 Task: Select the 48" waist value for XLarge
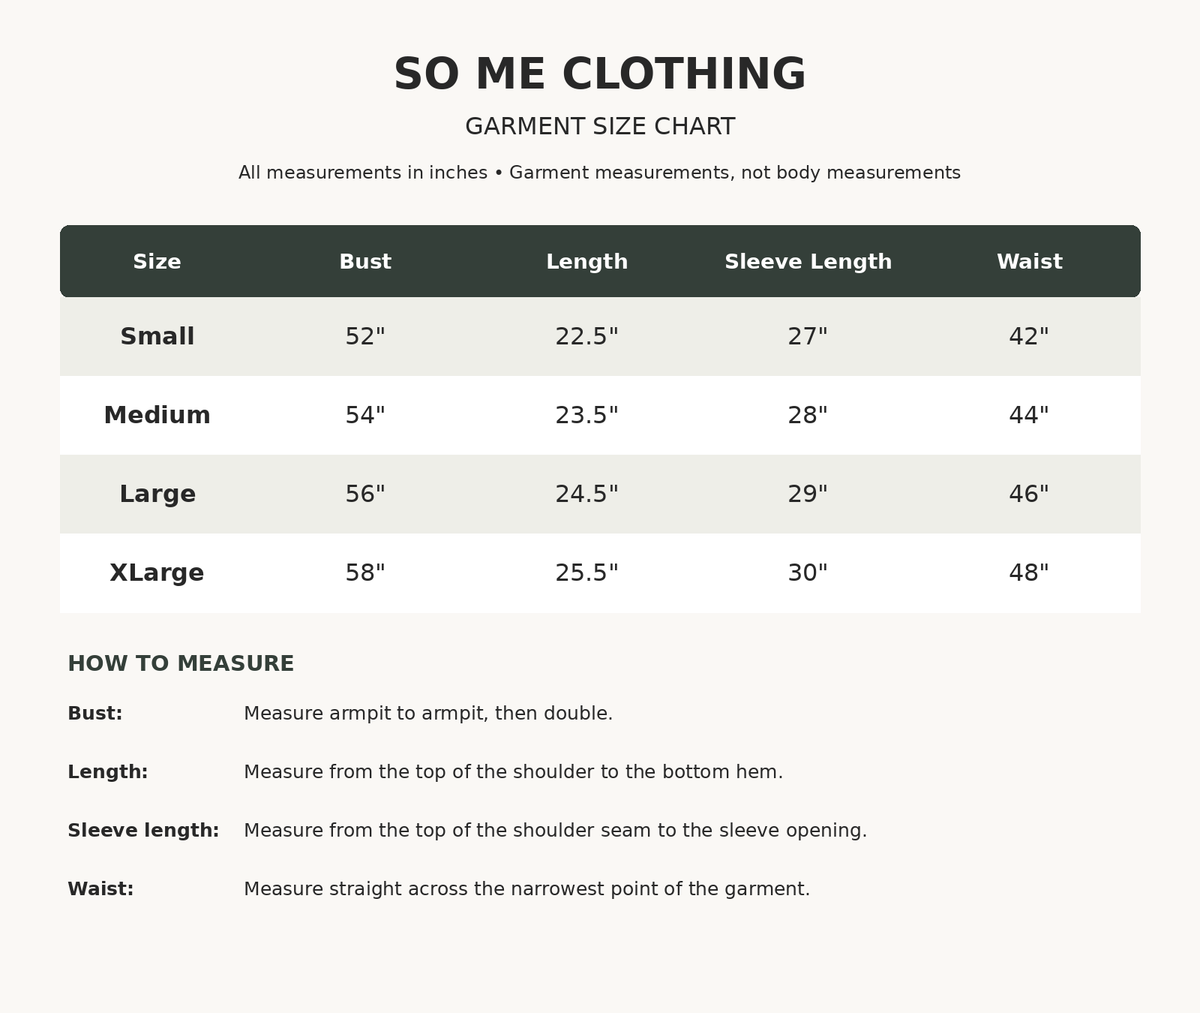[x=1029, y=573]
